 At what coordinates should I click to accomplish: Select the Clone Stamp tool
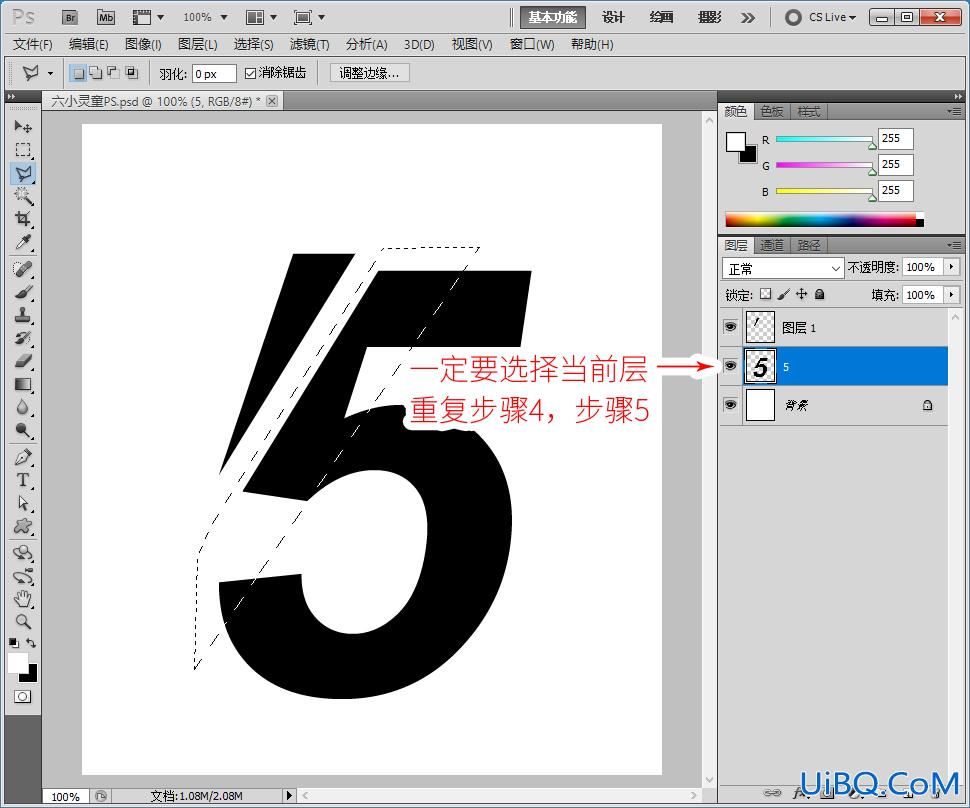coord(23,316)
